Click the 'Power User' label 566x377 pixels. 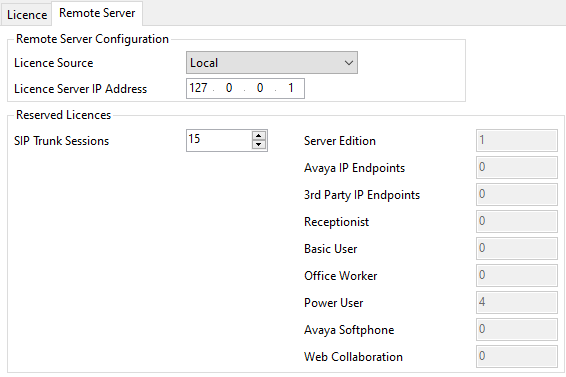pos(334,303)
